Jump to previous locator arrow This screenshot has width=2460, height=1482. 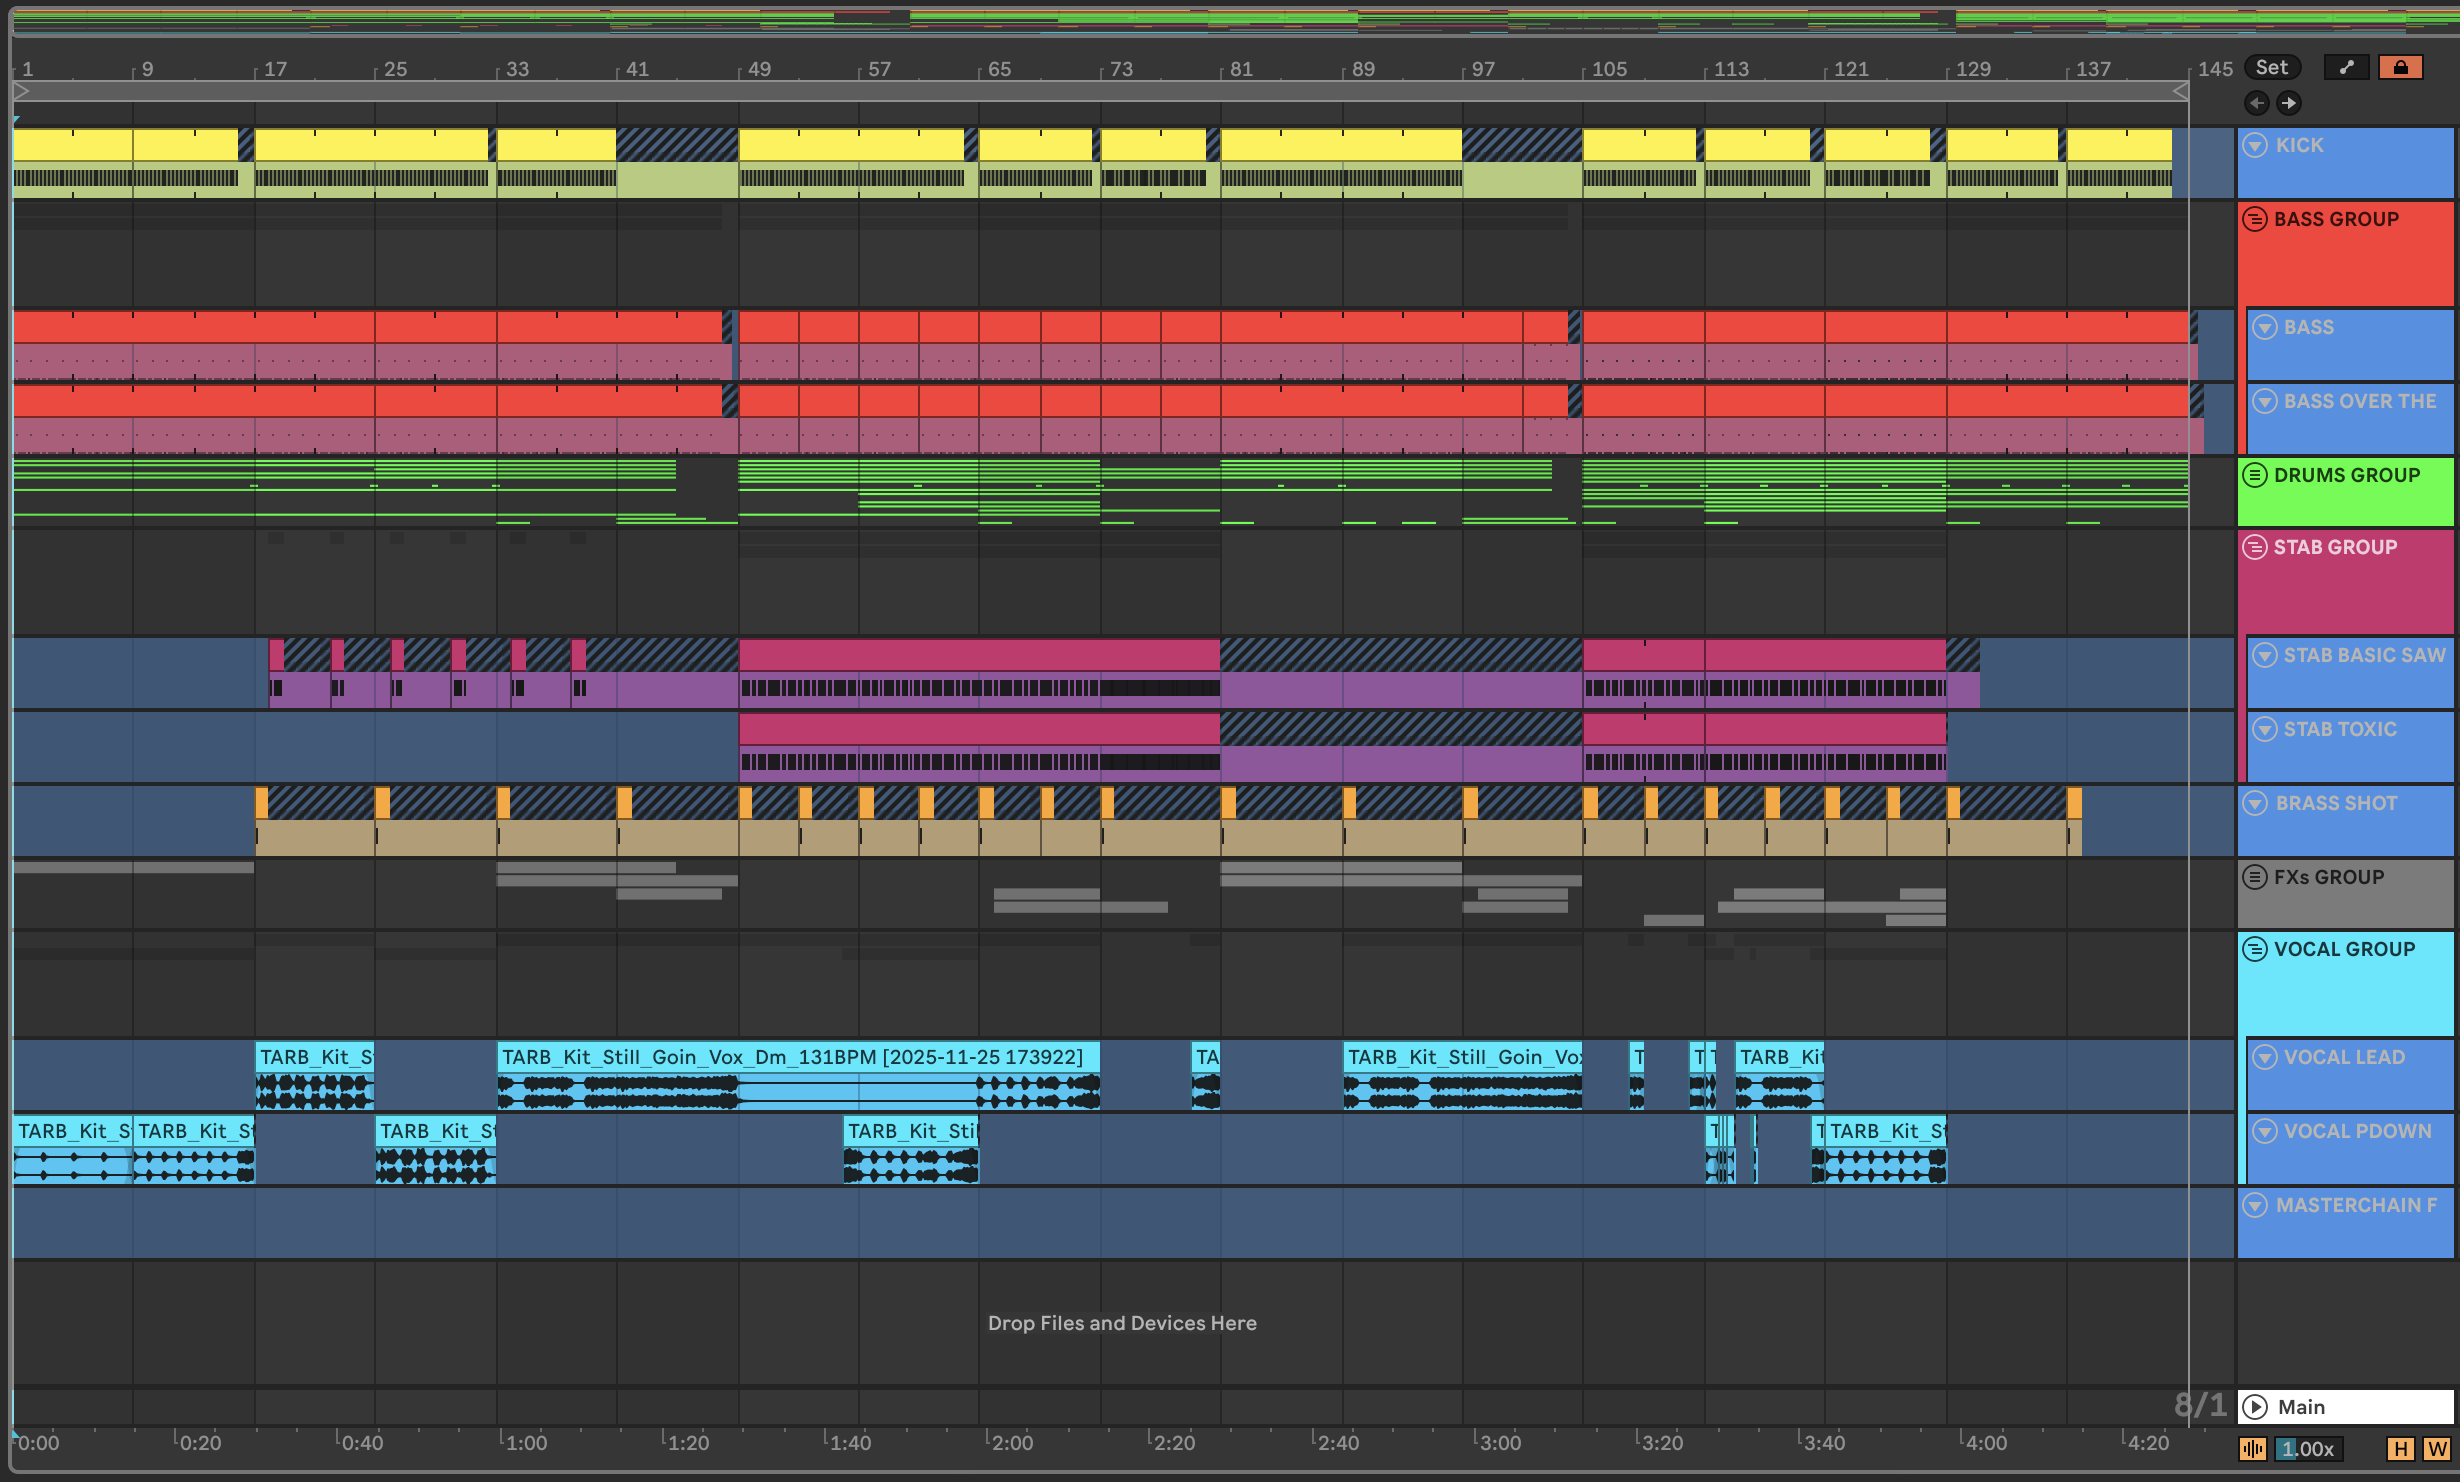point(2256,103)
